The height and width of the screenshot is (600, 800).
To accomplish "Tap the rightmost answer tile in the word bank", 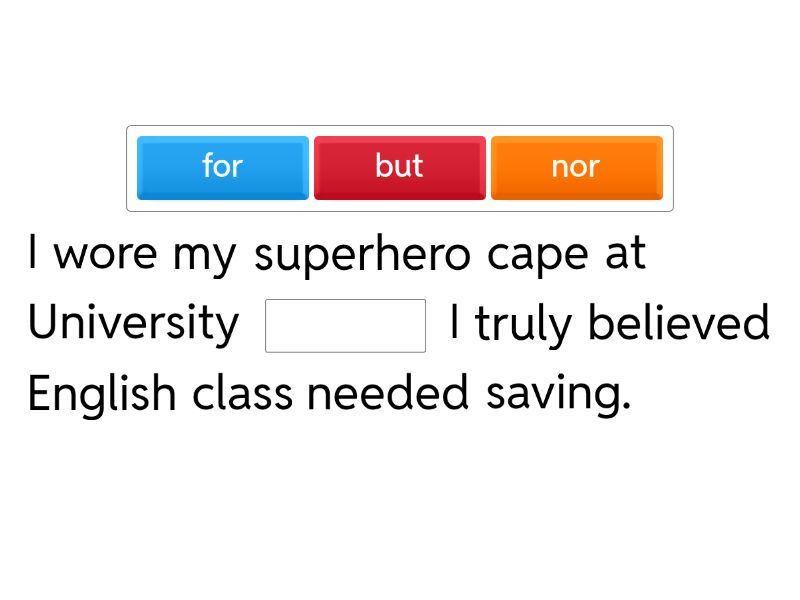I will [576, 167].
